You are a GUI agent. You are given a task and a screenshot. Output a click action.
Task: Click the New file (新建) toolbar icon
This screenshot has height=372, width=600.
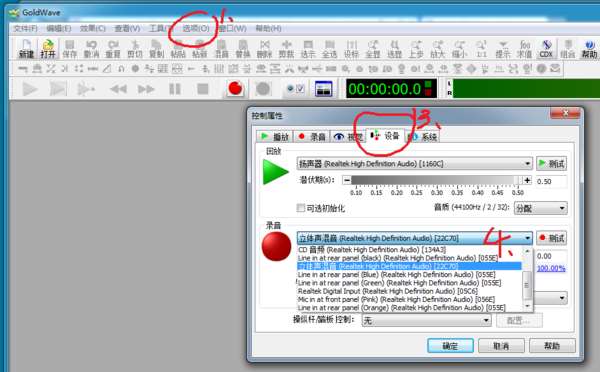(26, 49)
